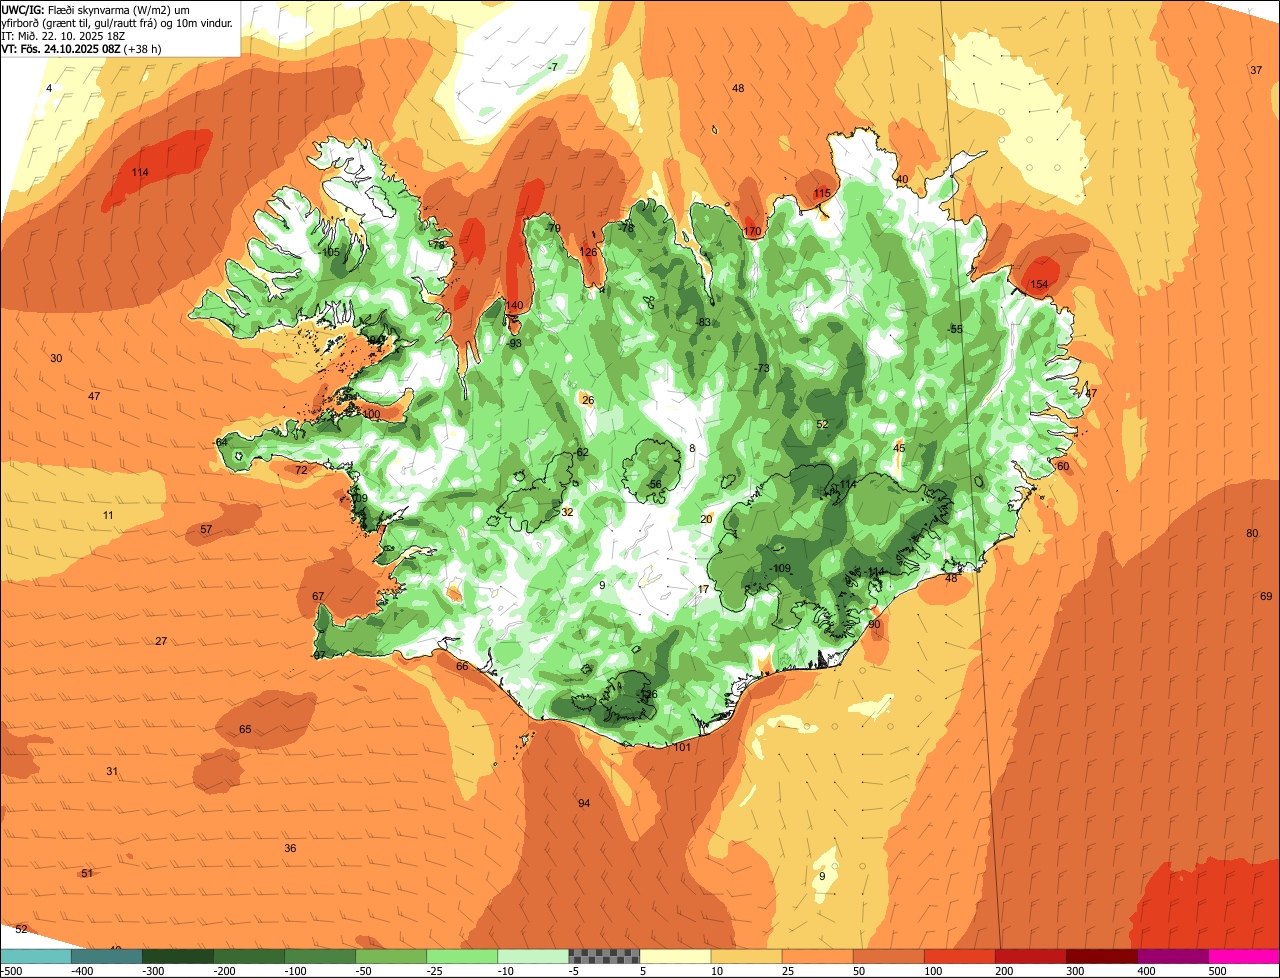Pick the orange 50 to 100 legend swatch
1280x978 pixels.
[888, 956]
